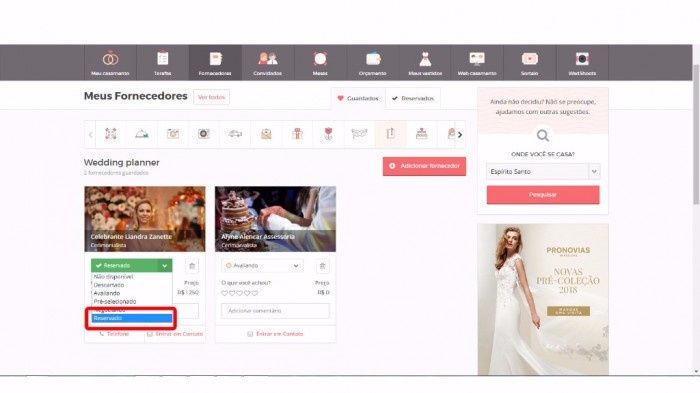
Task: Open the Espírito Santo location dropdown
Action: pyautogui.click(x=543, y=171)
